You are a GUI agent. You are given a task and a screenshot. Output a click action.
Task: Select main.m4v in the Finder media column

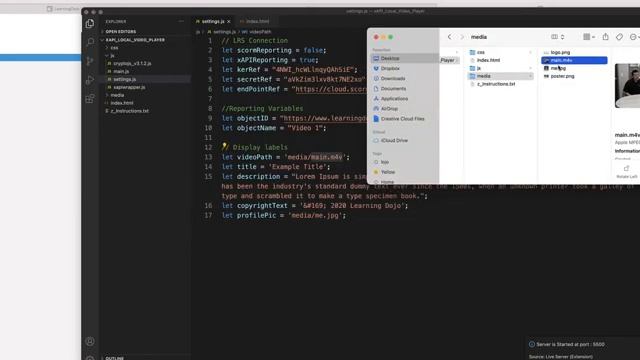[574, 60]
